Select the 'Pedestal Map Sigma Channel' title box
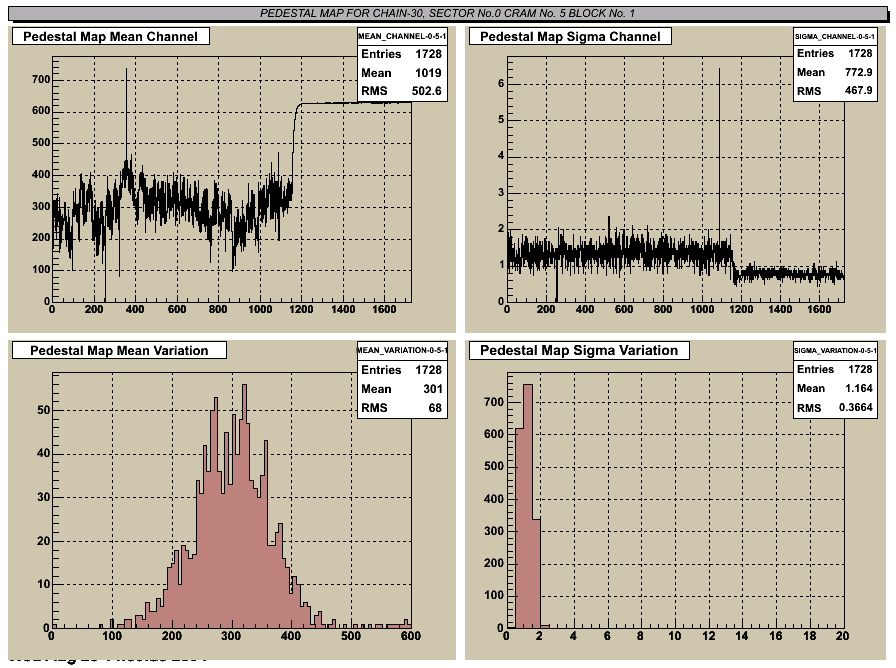Screen dimensions: 896x668 (570, 37)
